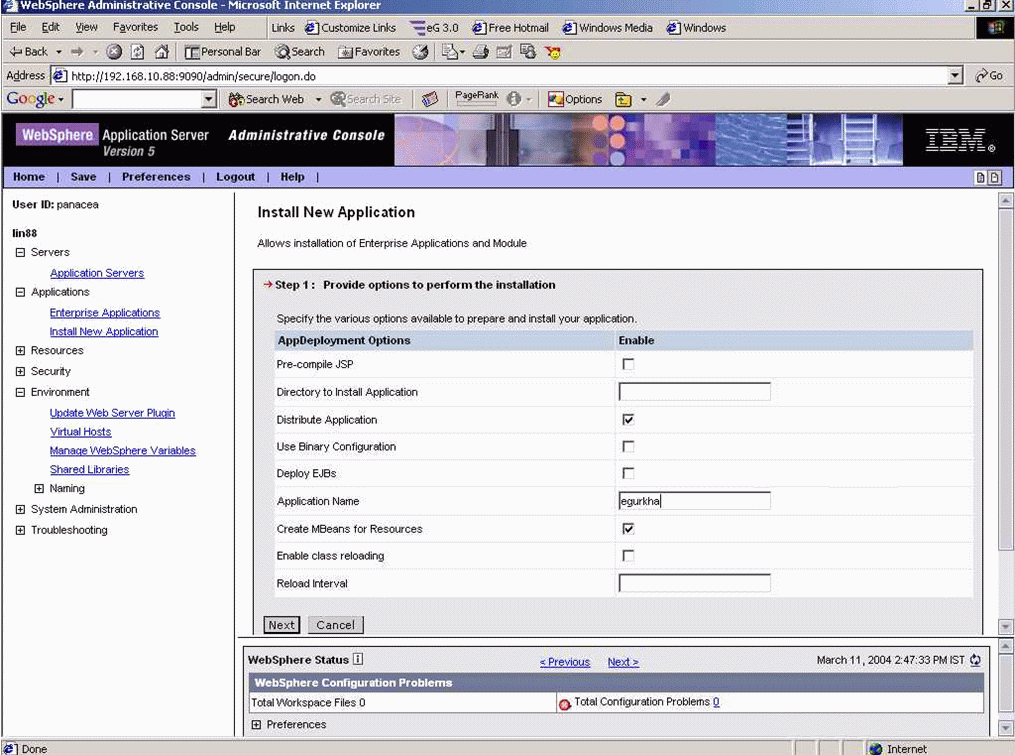1015x755 pixels.
Task: Open the Personal Bar
Action: point(223,52)
